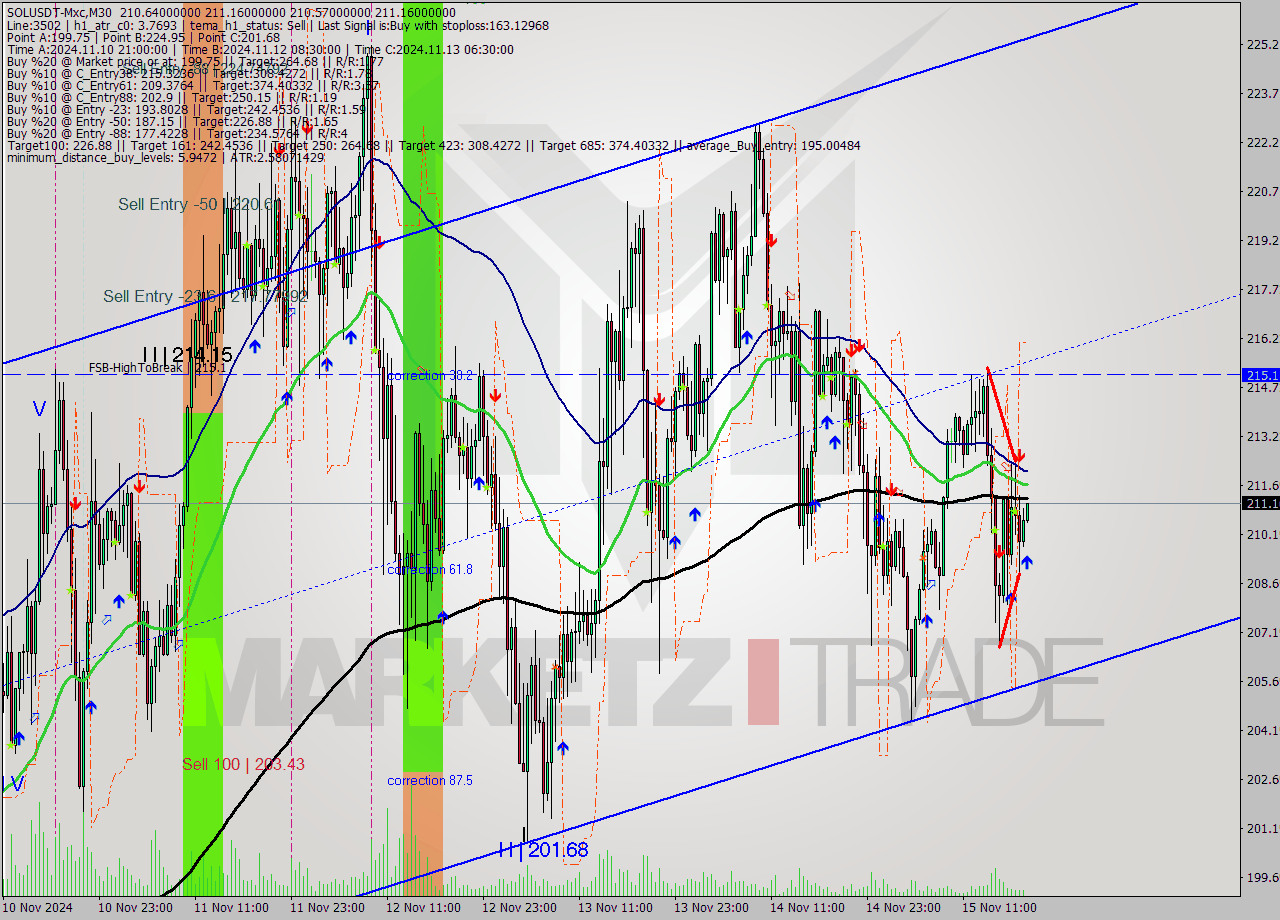The width and height of the screenshot is (1280, 920).
Task: Click the 'Sell Entry -50 | 220.6' label
Action: click(199, 204)
